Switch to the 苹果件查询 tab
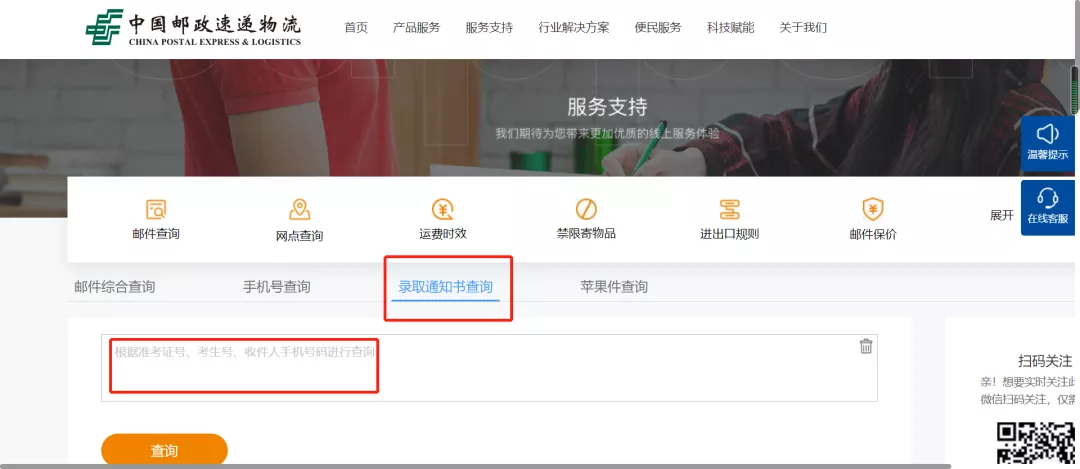The height and width of the screenshot is (469, 1080). click(x=614, y=287)
